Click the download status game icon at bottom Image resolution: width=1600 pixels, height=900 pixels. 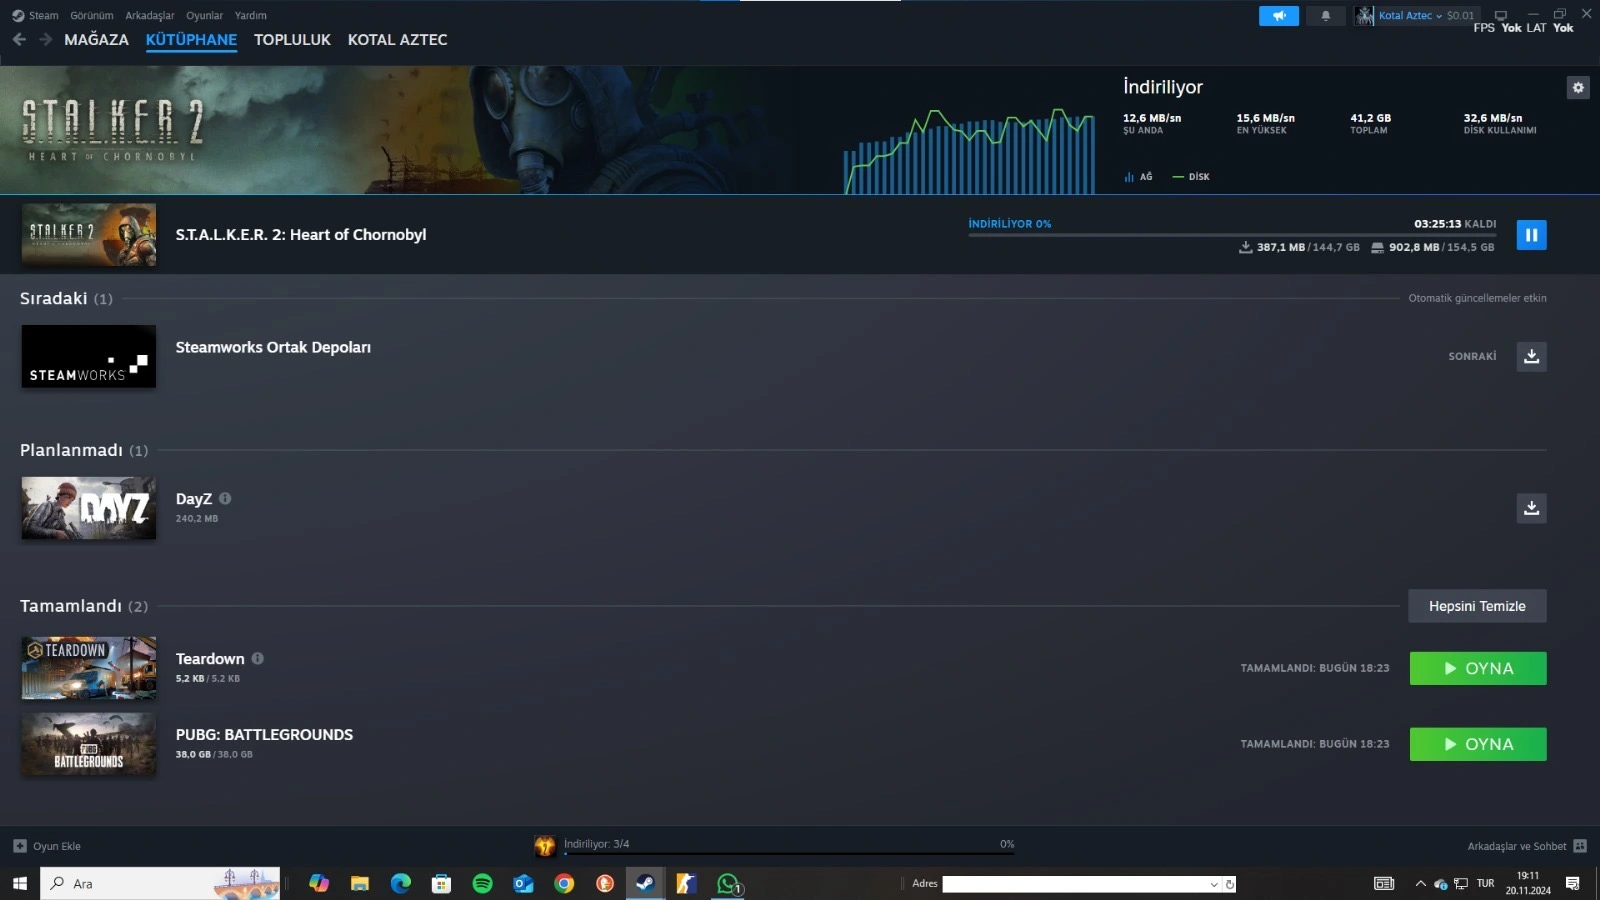click(x=545, y=846)
